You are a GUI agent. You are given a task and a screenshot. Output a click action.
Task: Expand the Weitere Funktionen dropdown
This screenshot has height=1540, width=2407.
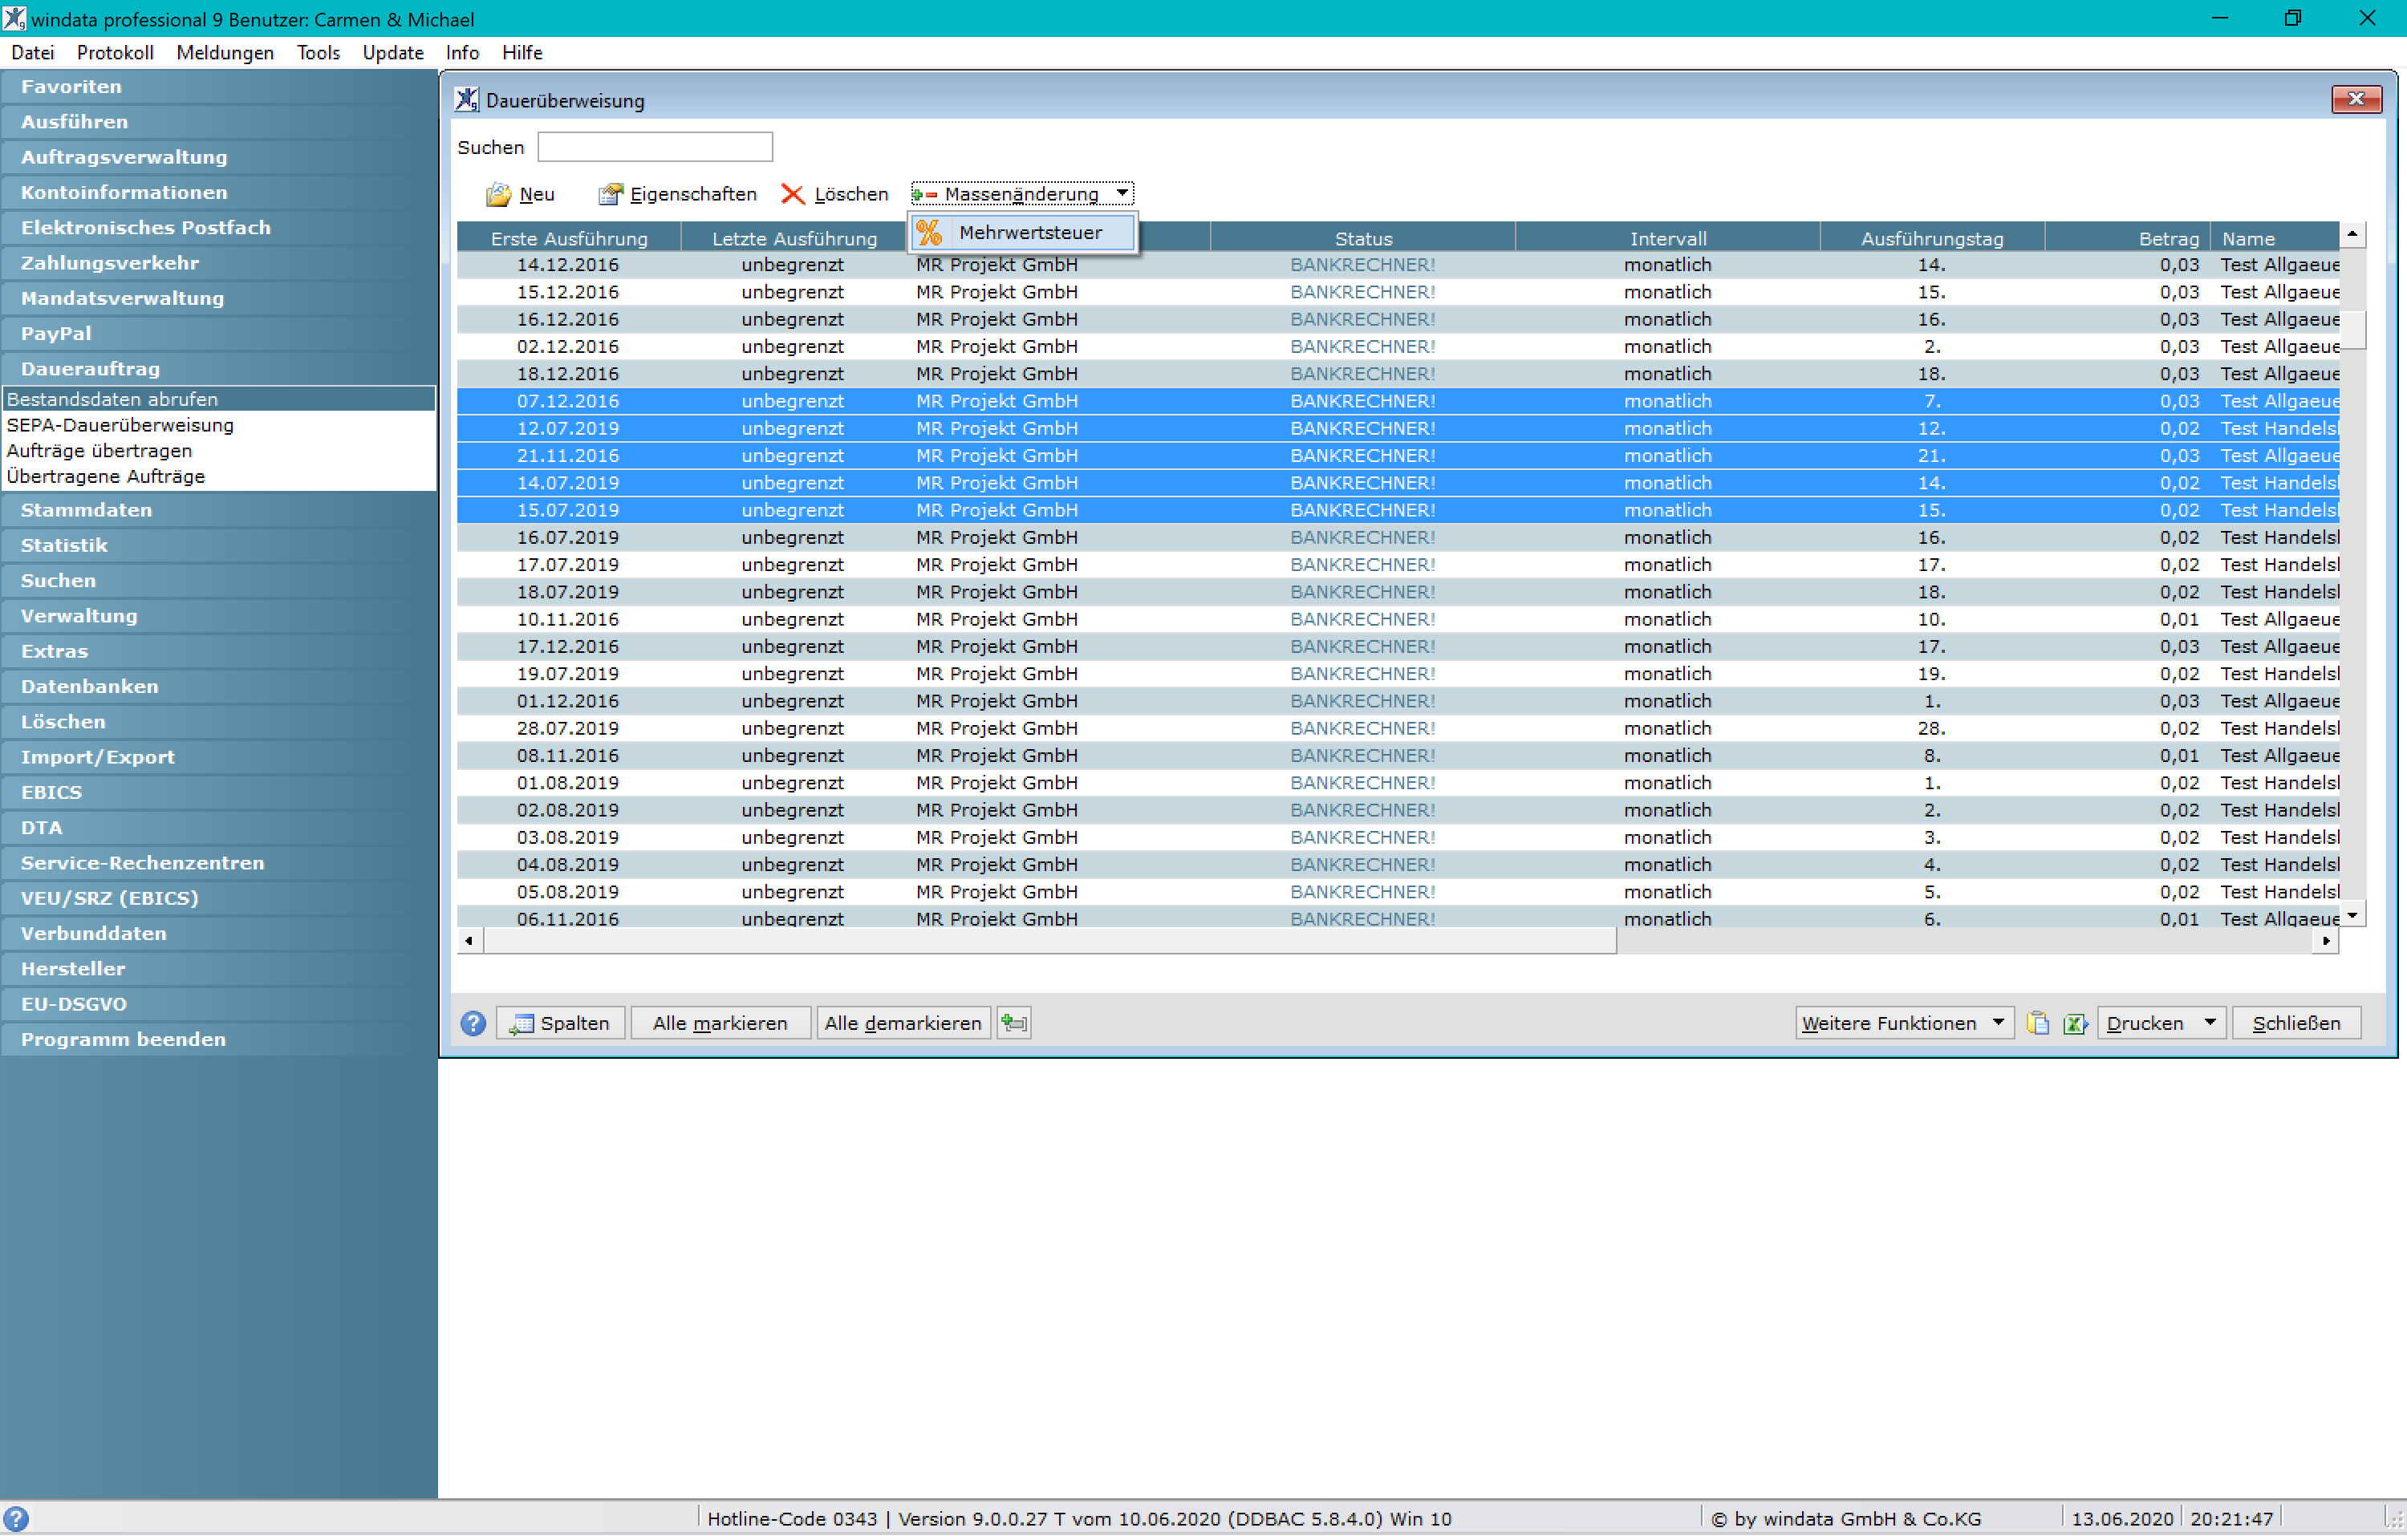[x=1903, y=1023]
